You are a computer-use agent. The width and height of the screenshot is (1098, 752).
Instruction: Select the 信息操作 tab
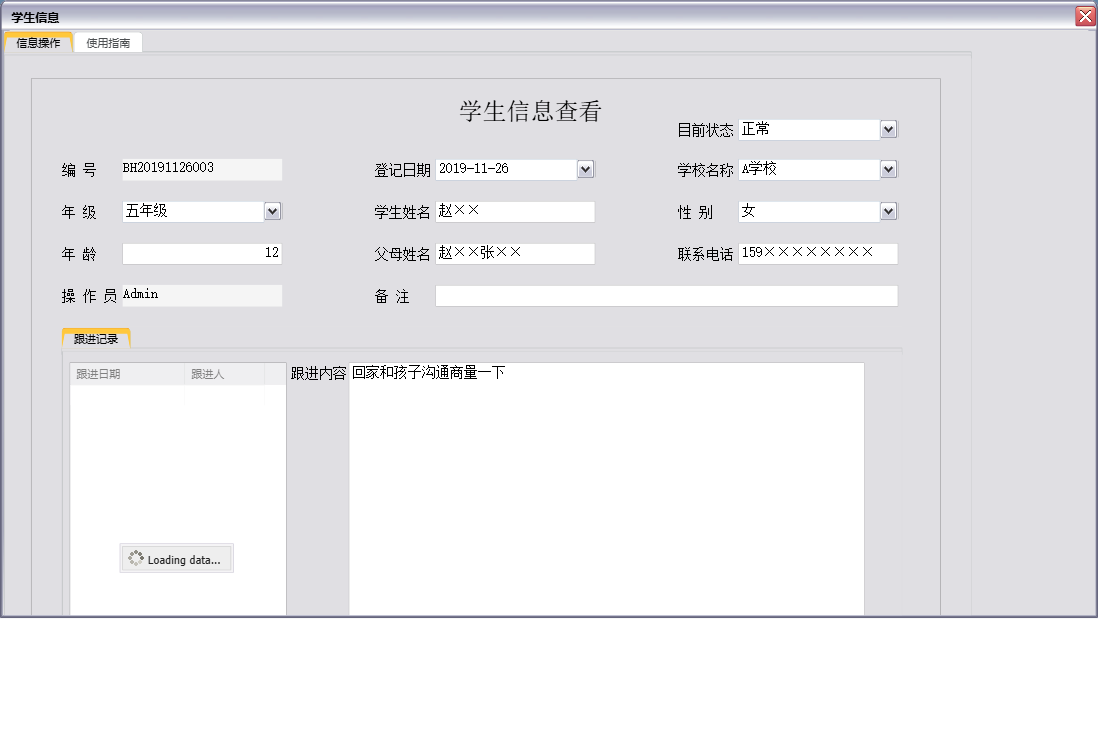point(37,42)
